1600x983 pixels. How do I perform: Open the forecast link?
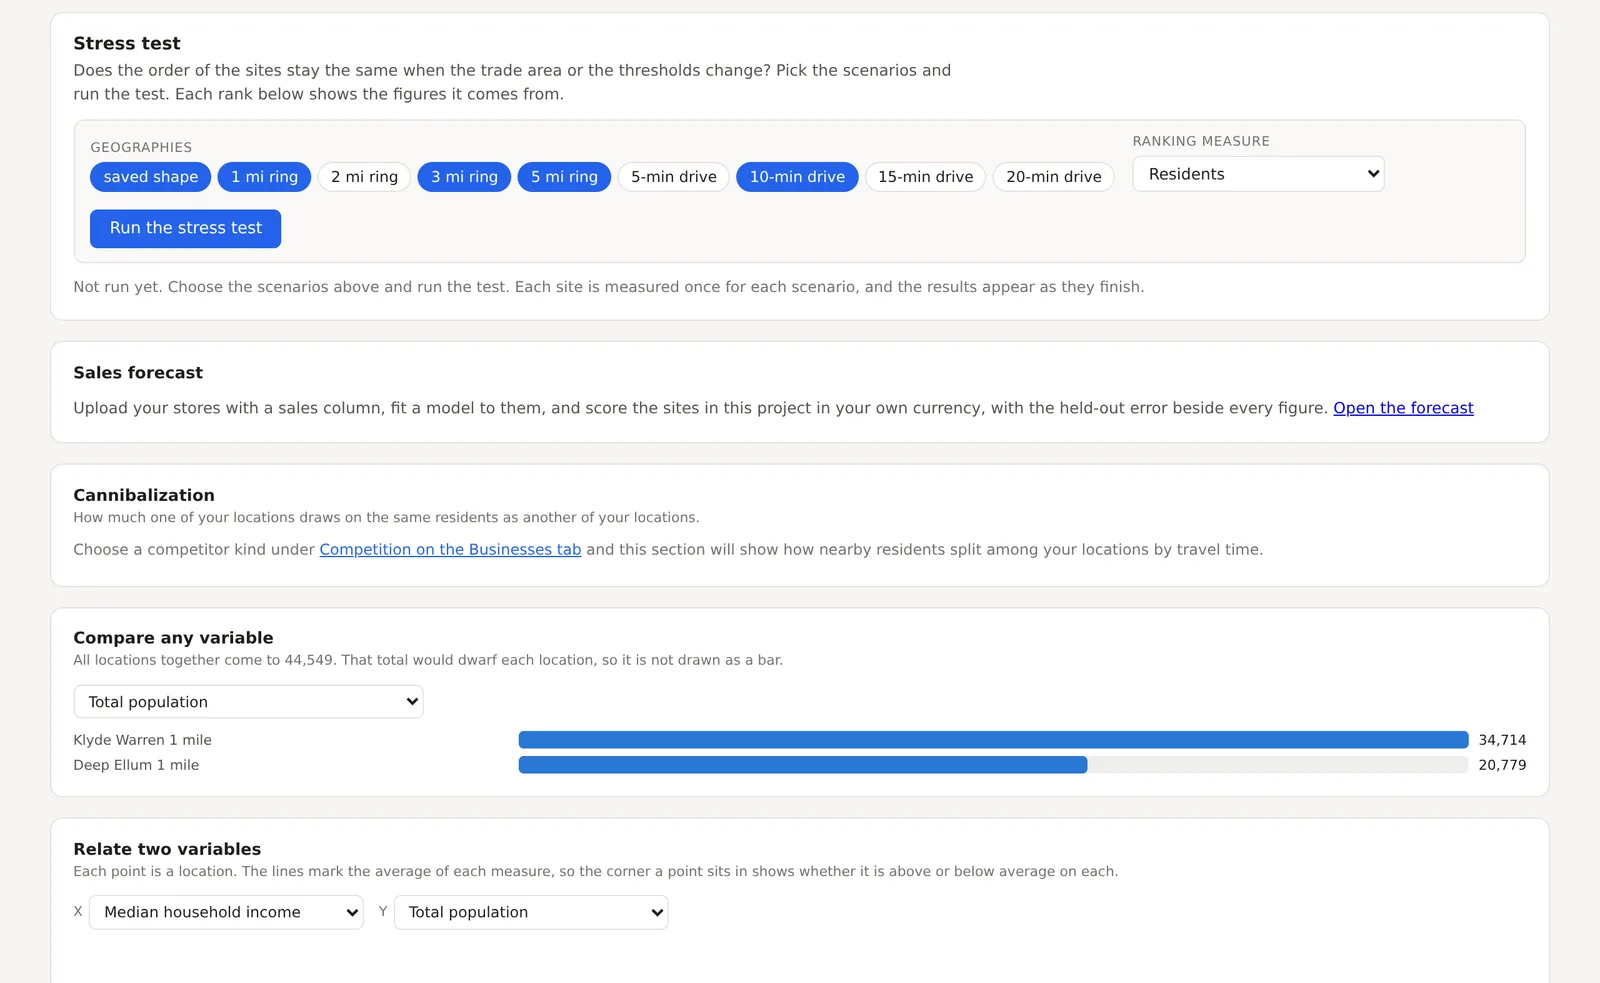pos(1403,408)
